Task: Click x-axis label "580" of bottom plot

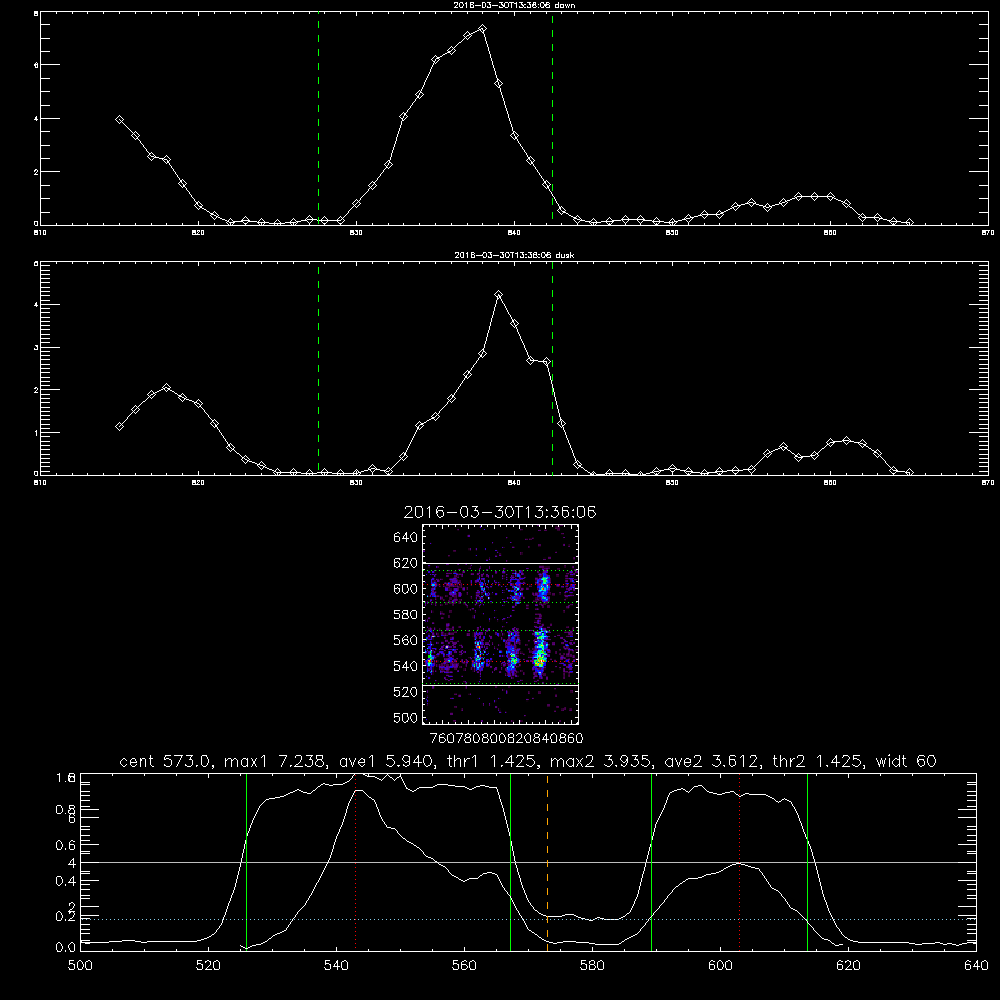Action: [x=592, y=966]
